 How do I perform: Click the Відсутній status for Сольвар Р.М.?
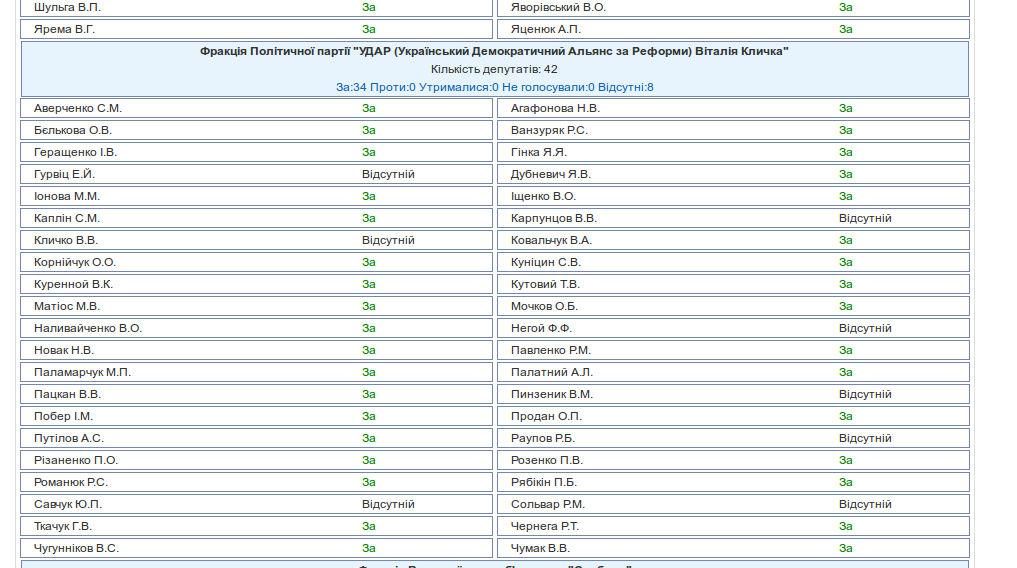[x=865, y=505]
